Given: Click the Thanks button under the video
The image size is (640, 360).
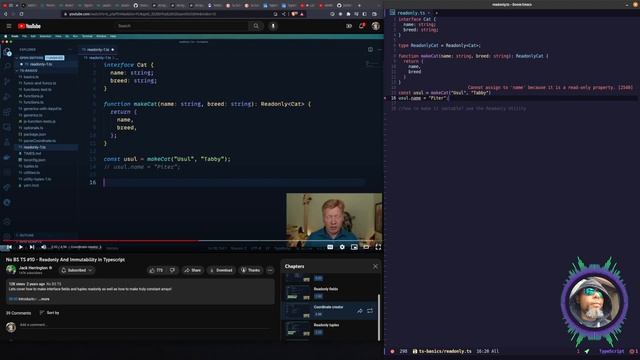Looking at the screenshot, I should 251,270.
